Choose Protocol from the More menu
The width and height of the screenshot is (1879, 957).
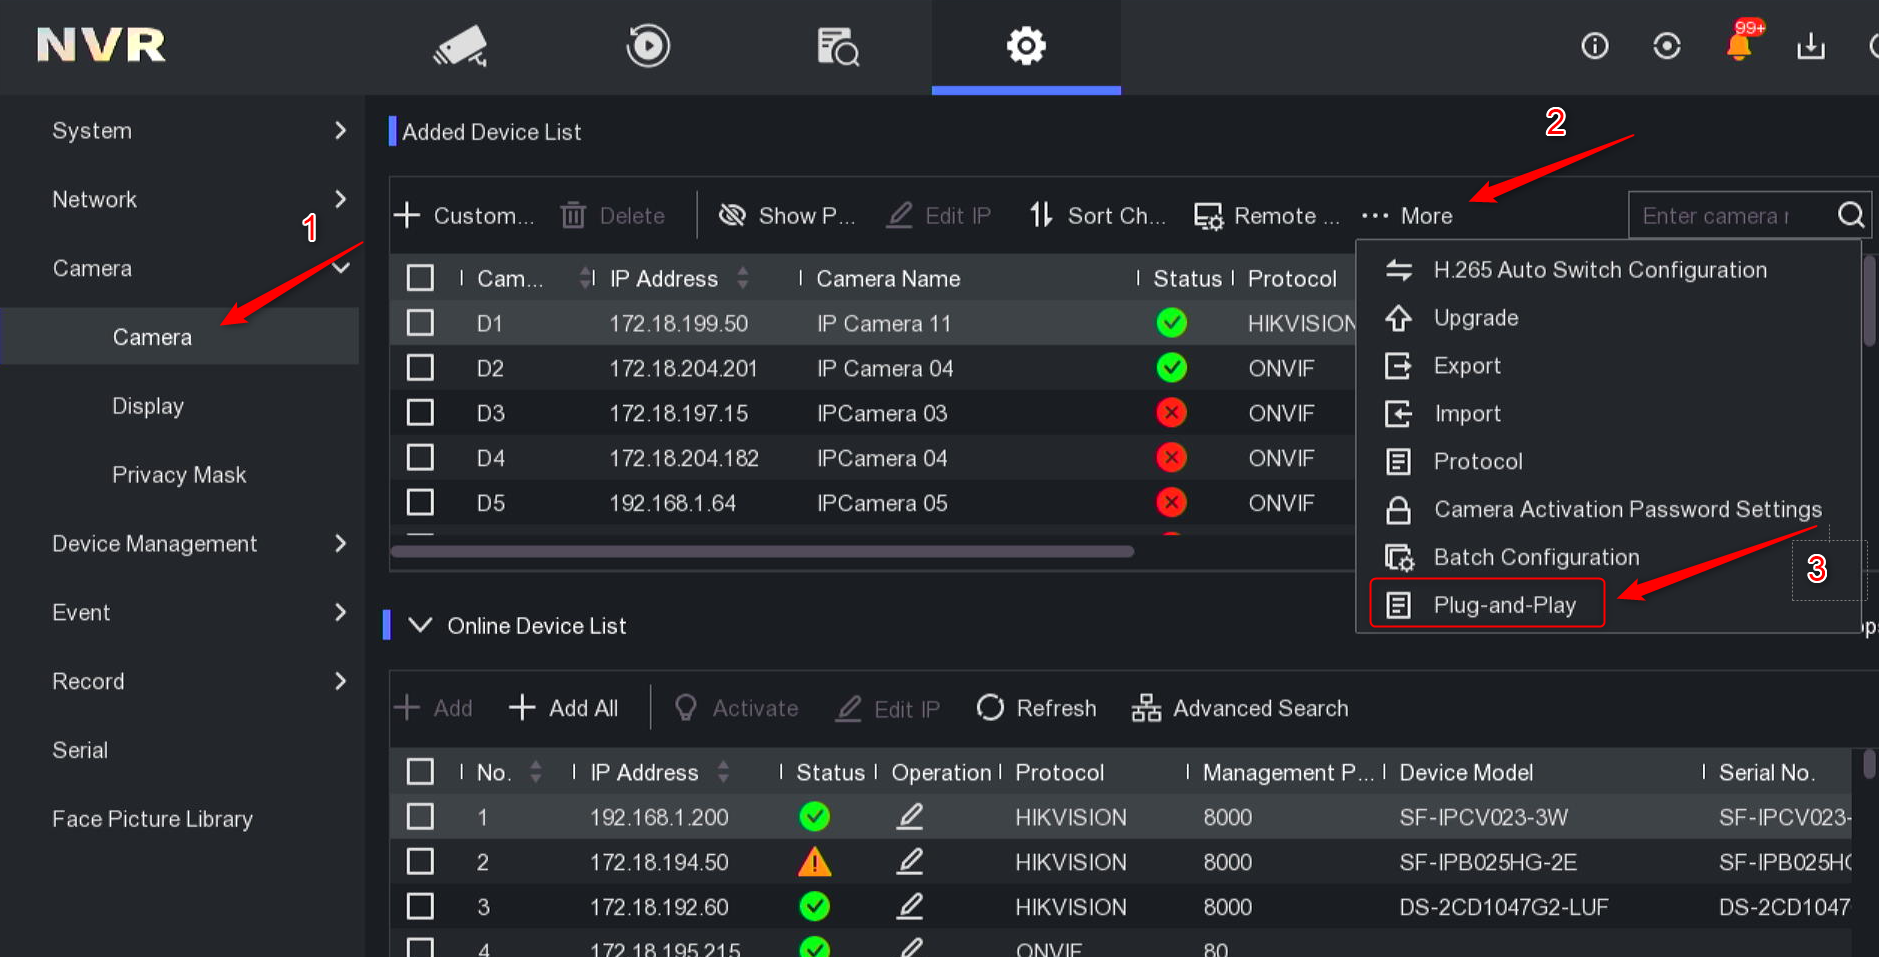[1478, 462]
